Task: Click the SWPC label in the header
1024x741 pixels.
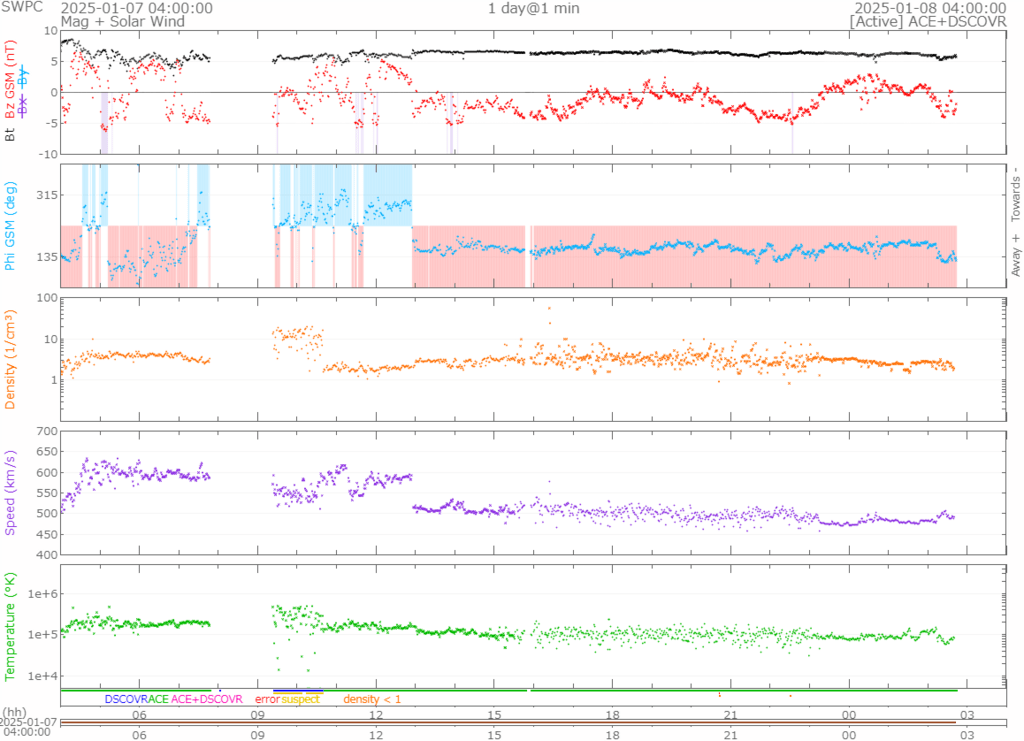Action: (22, 8)
